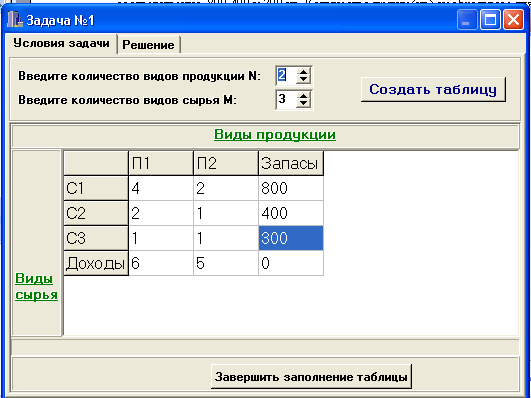The image size is (531, 398).
Task: Click the Виды сырья link label
Action: pyautogui.click(x=36, y=287)
